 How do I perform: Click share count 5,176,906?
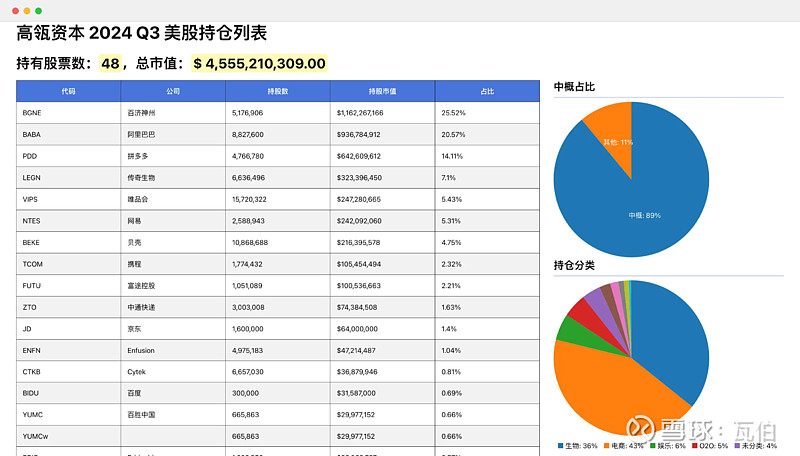(x=247, y=113)
